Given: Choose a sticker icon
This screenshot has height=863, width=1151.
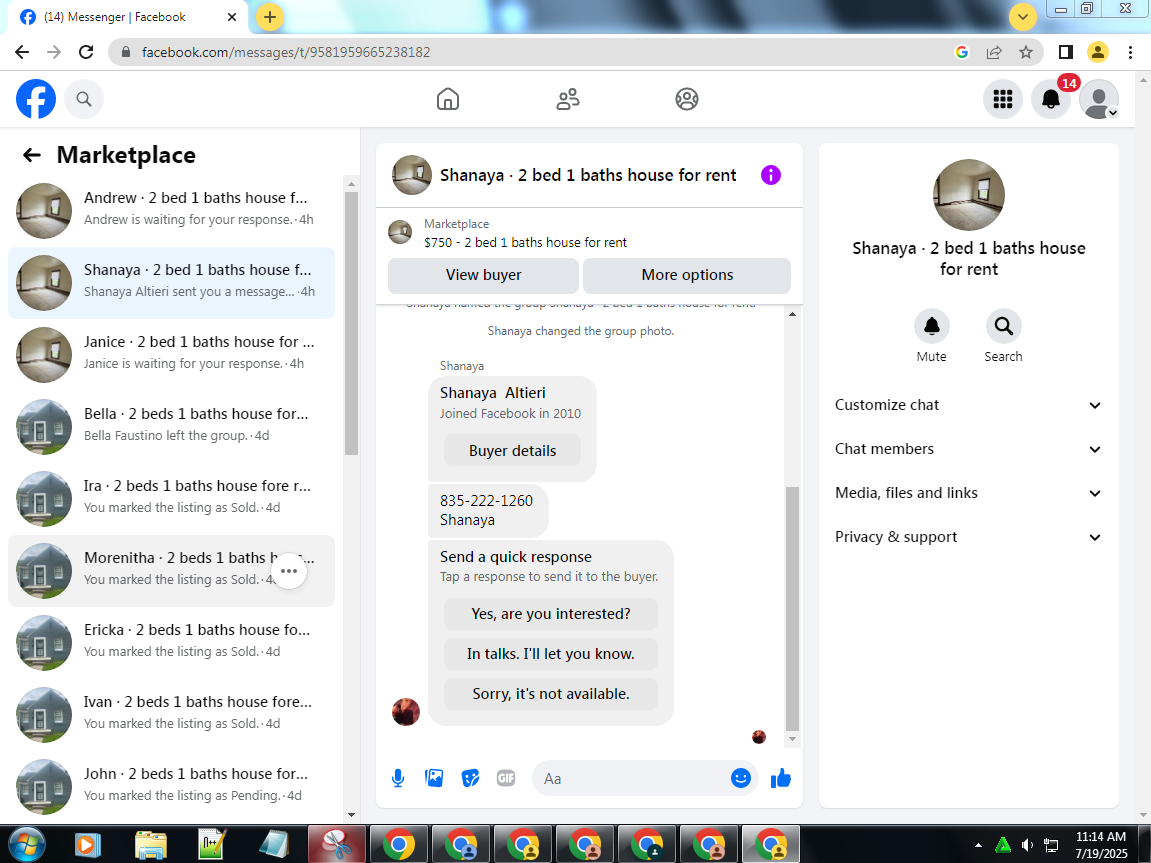Looking at the screenshot, I should pos(470,778).
